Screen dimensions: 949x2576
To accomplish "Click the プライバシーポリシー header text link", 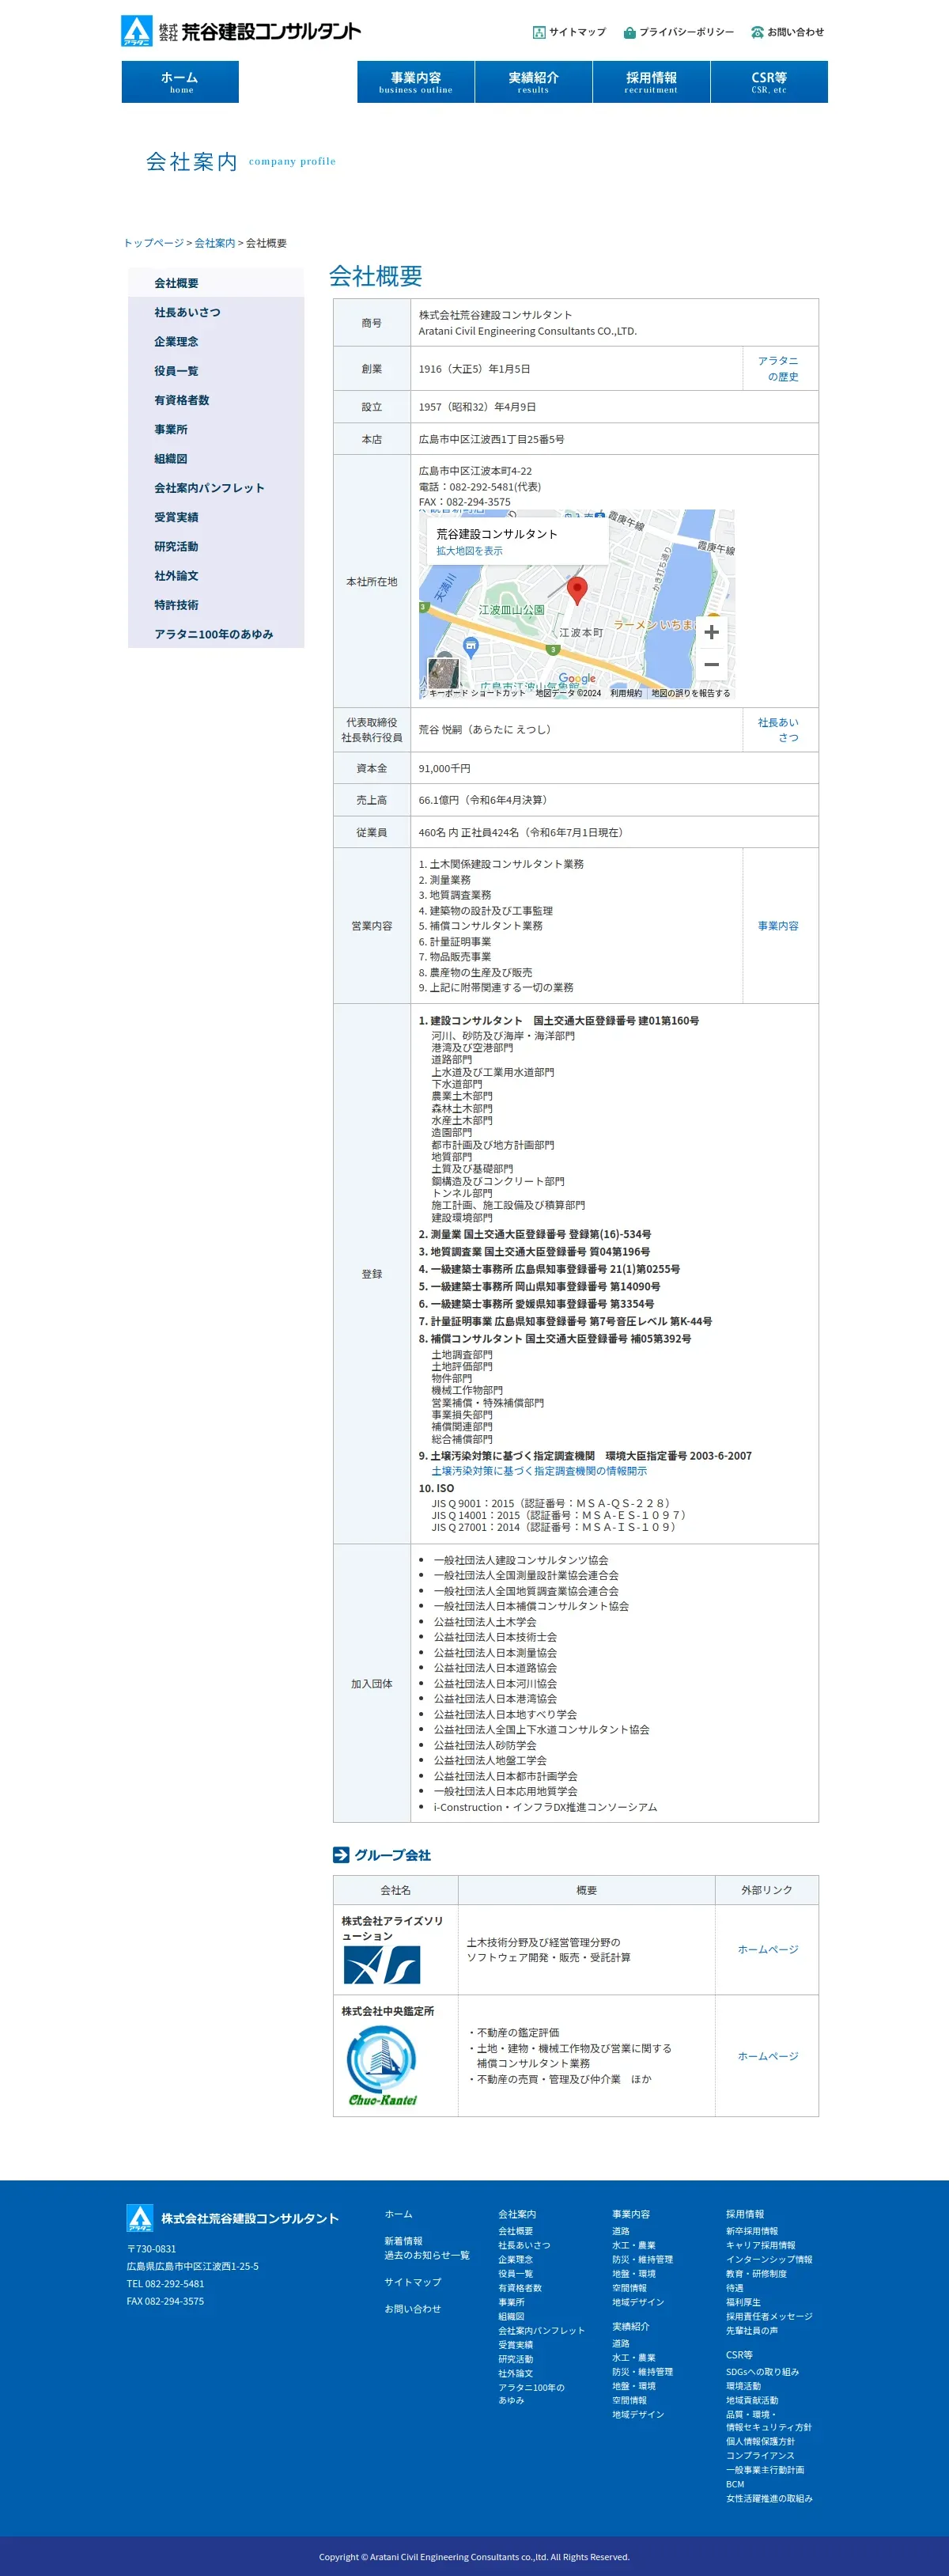I will (686, 32).
